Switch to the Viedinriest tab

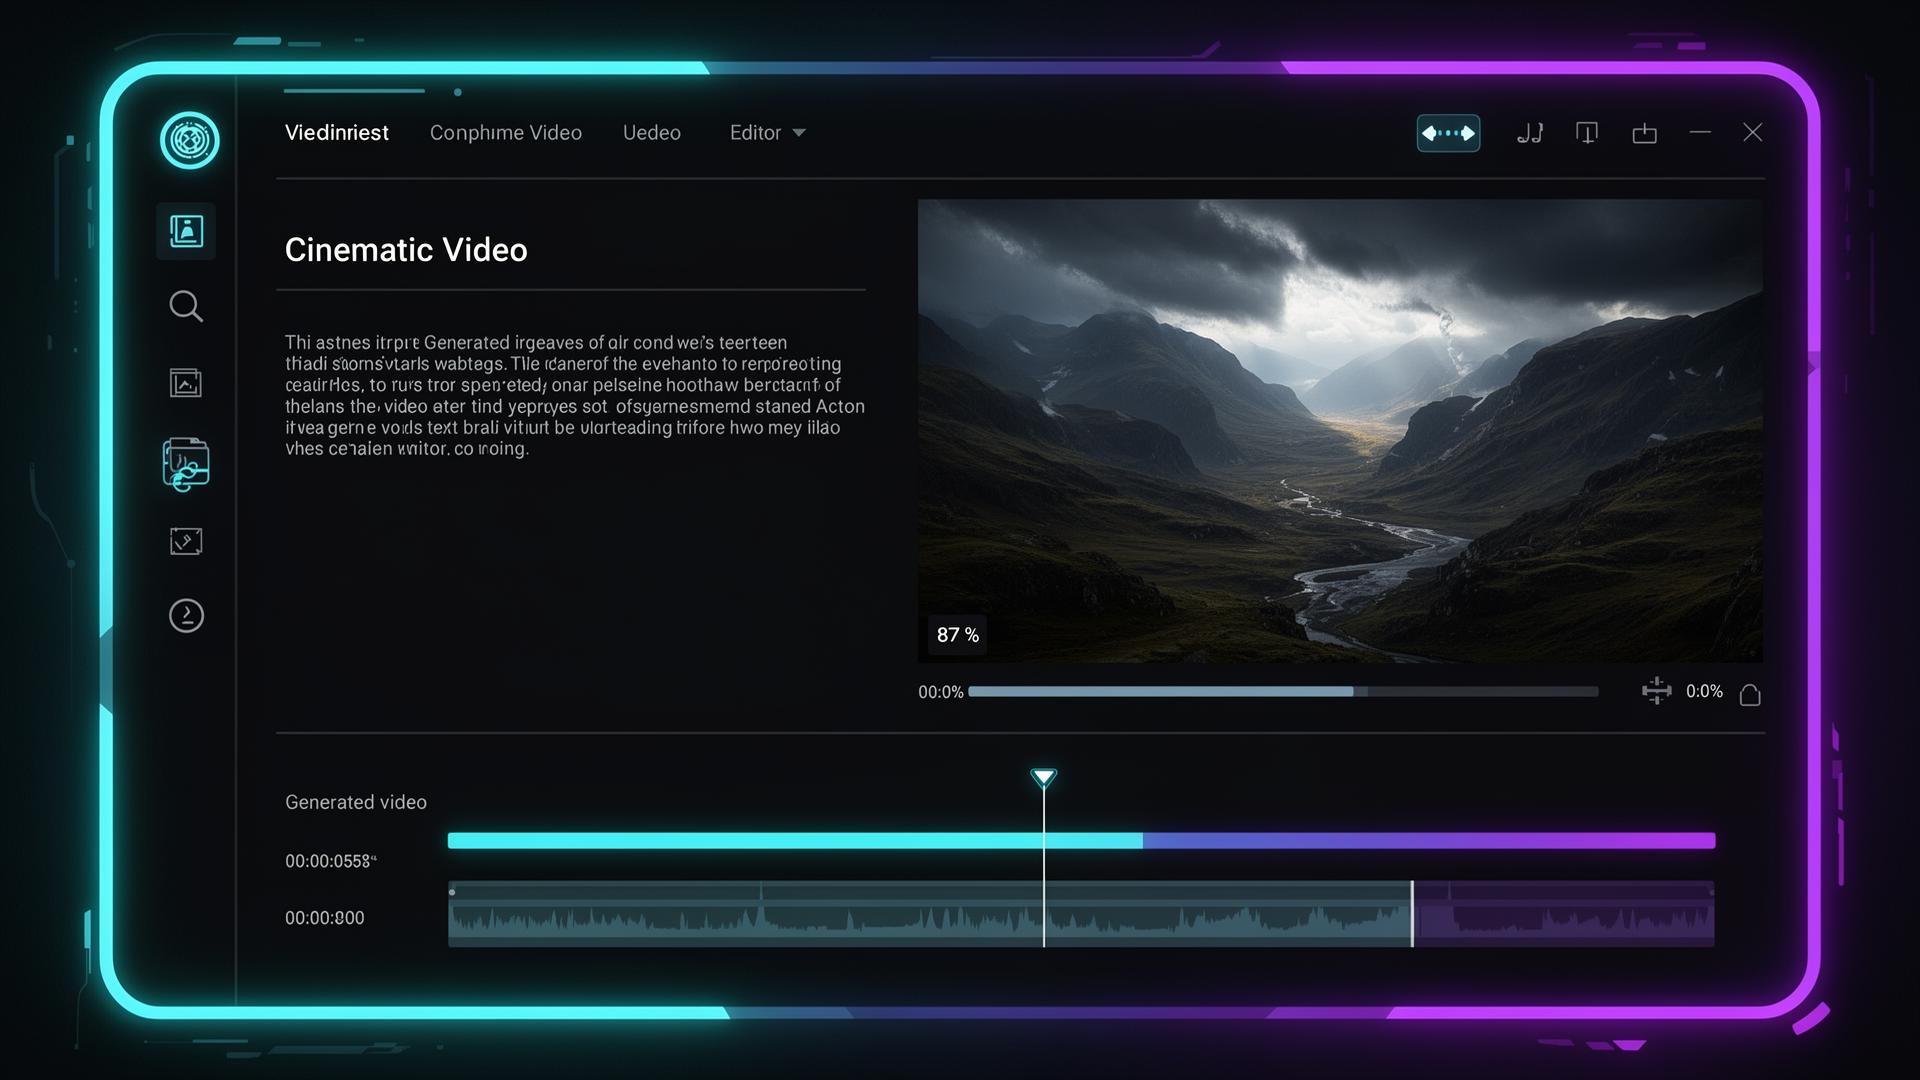(x=336, y=133)
